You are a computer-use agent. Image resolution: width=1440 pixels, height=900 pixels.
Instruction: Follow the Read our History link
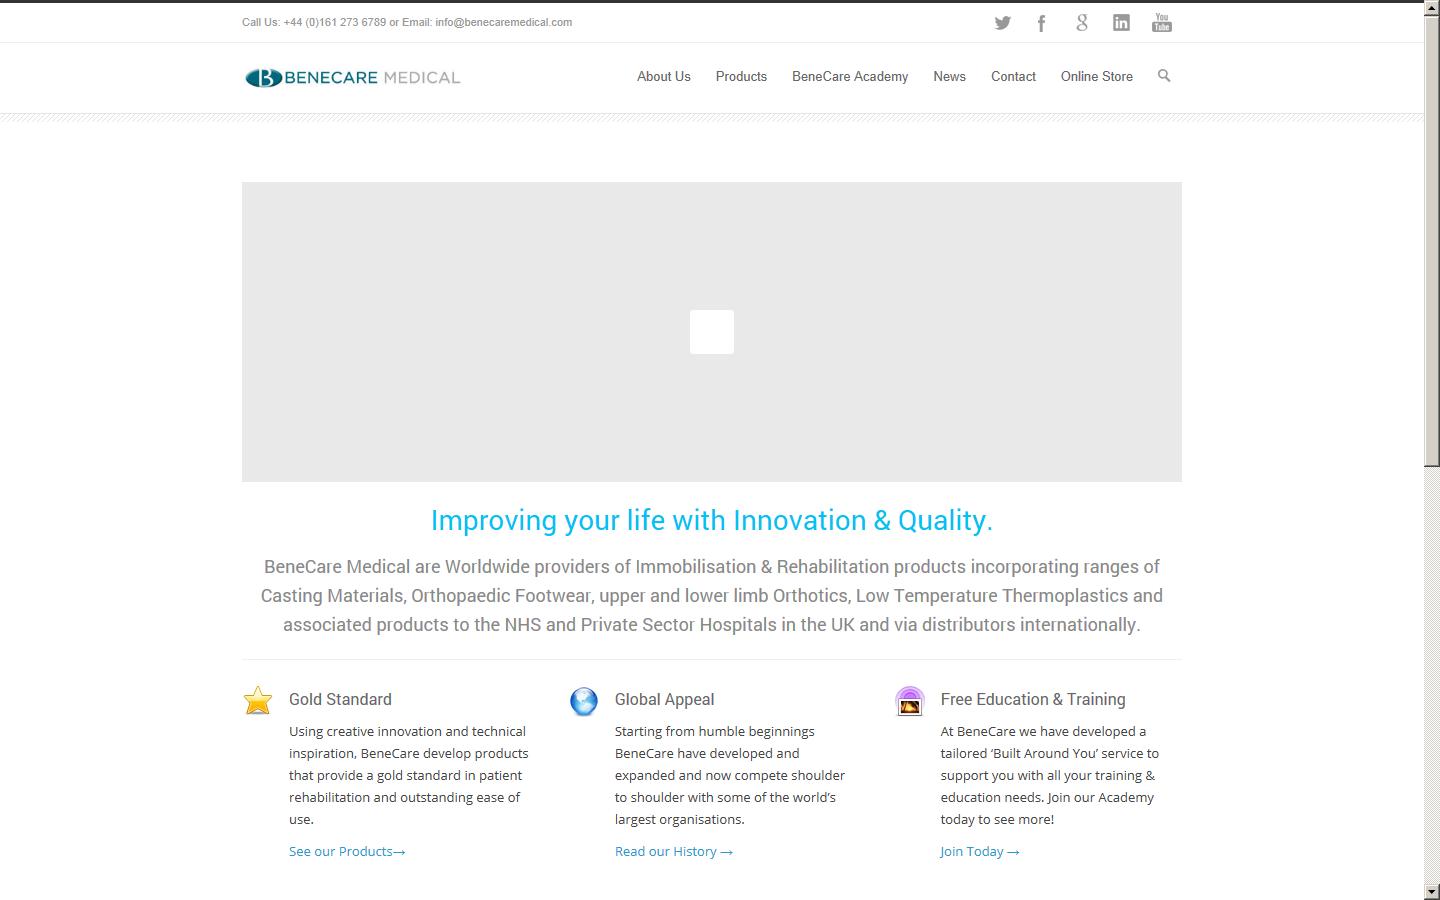tap(673, 851)
